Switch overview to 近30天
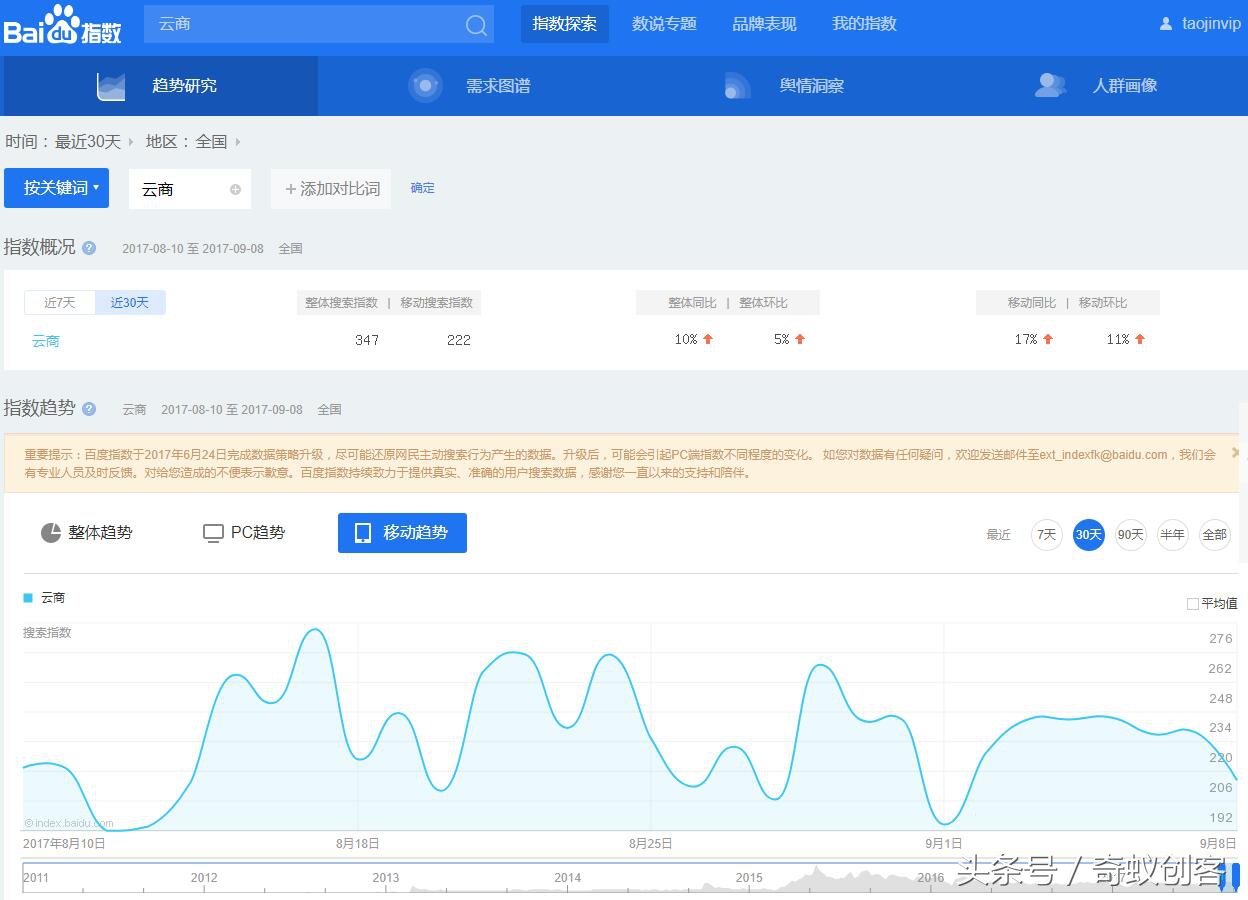The height and width of the screenshot is (900, 1248). [130, 302]
